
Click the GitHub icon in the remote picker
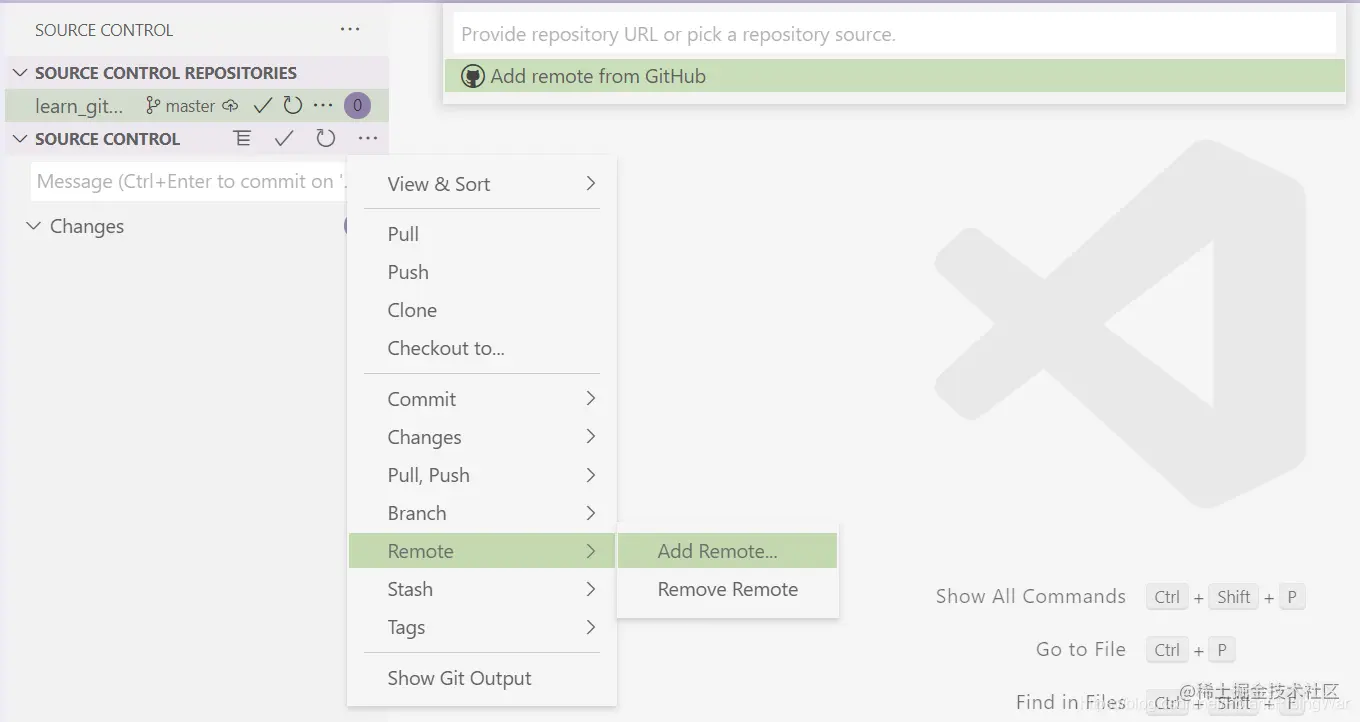[x=473, y=76]
